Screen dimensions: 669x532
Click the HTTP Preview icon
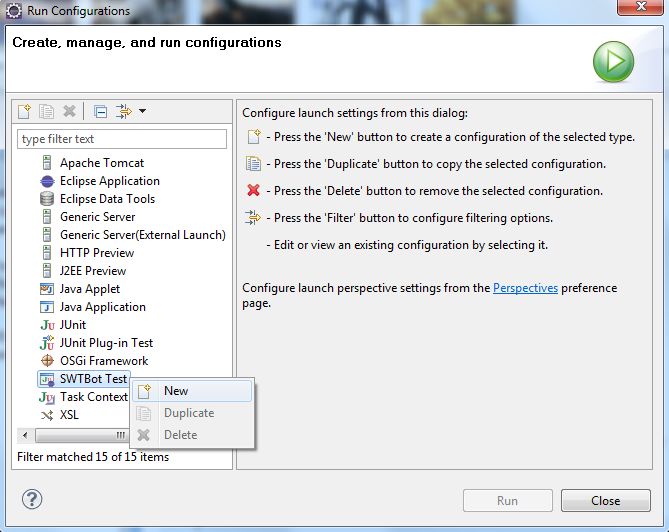pyautogui.click(x=47, y=253)
